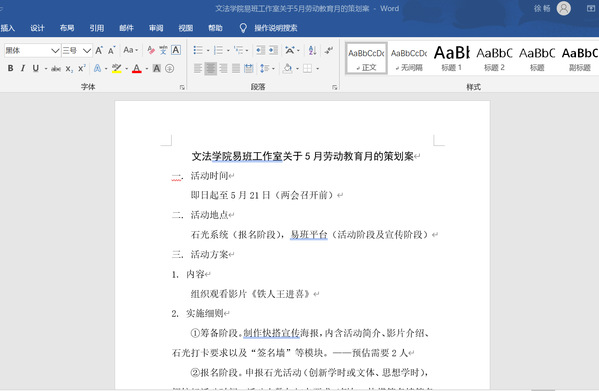This screenshot has height=391, width=599.
Task: Center-align the paragraph text
Action: pyautogui.click(x=210, y=68)
